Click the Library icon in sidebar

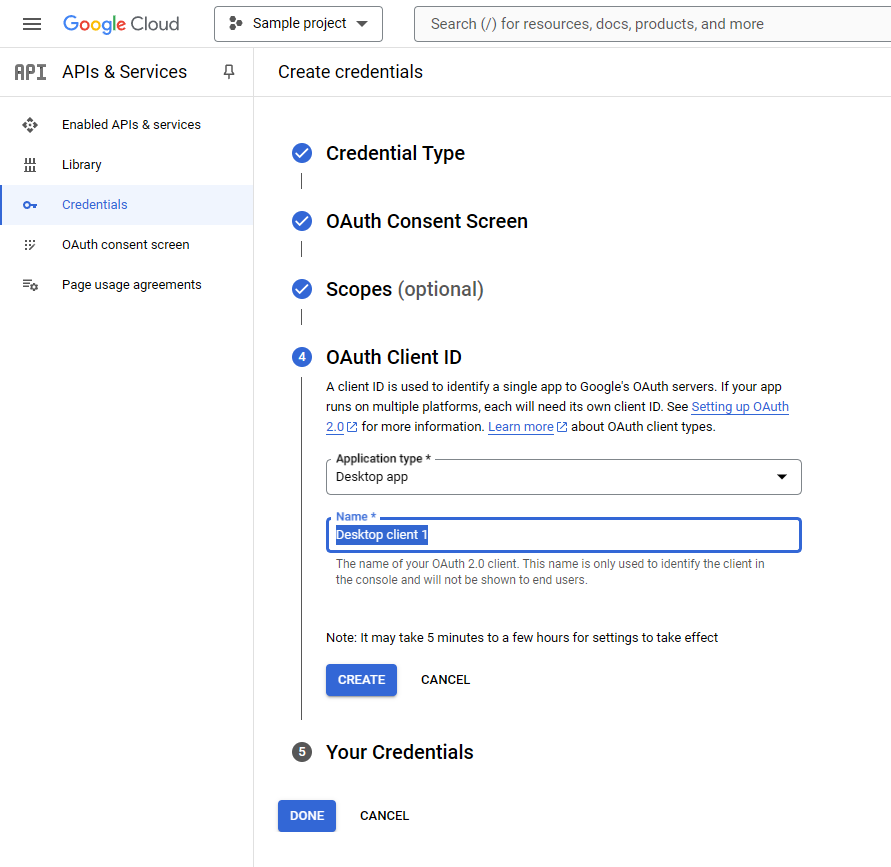pos(30,165)
